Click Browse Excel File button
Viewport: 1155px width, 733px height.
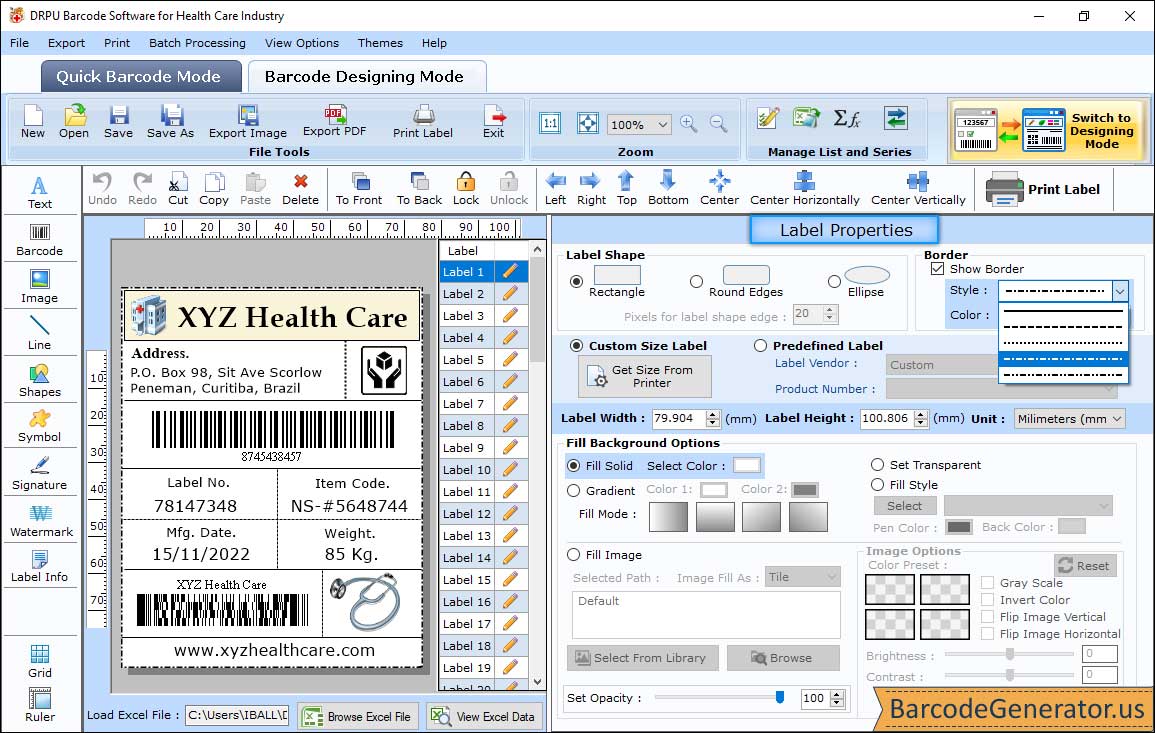click(358, 716)
